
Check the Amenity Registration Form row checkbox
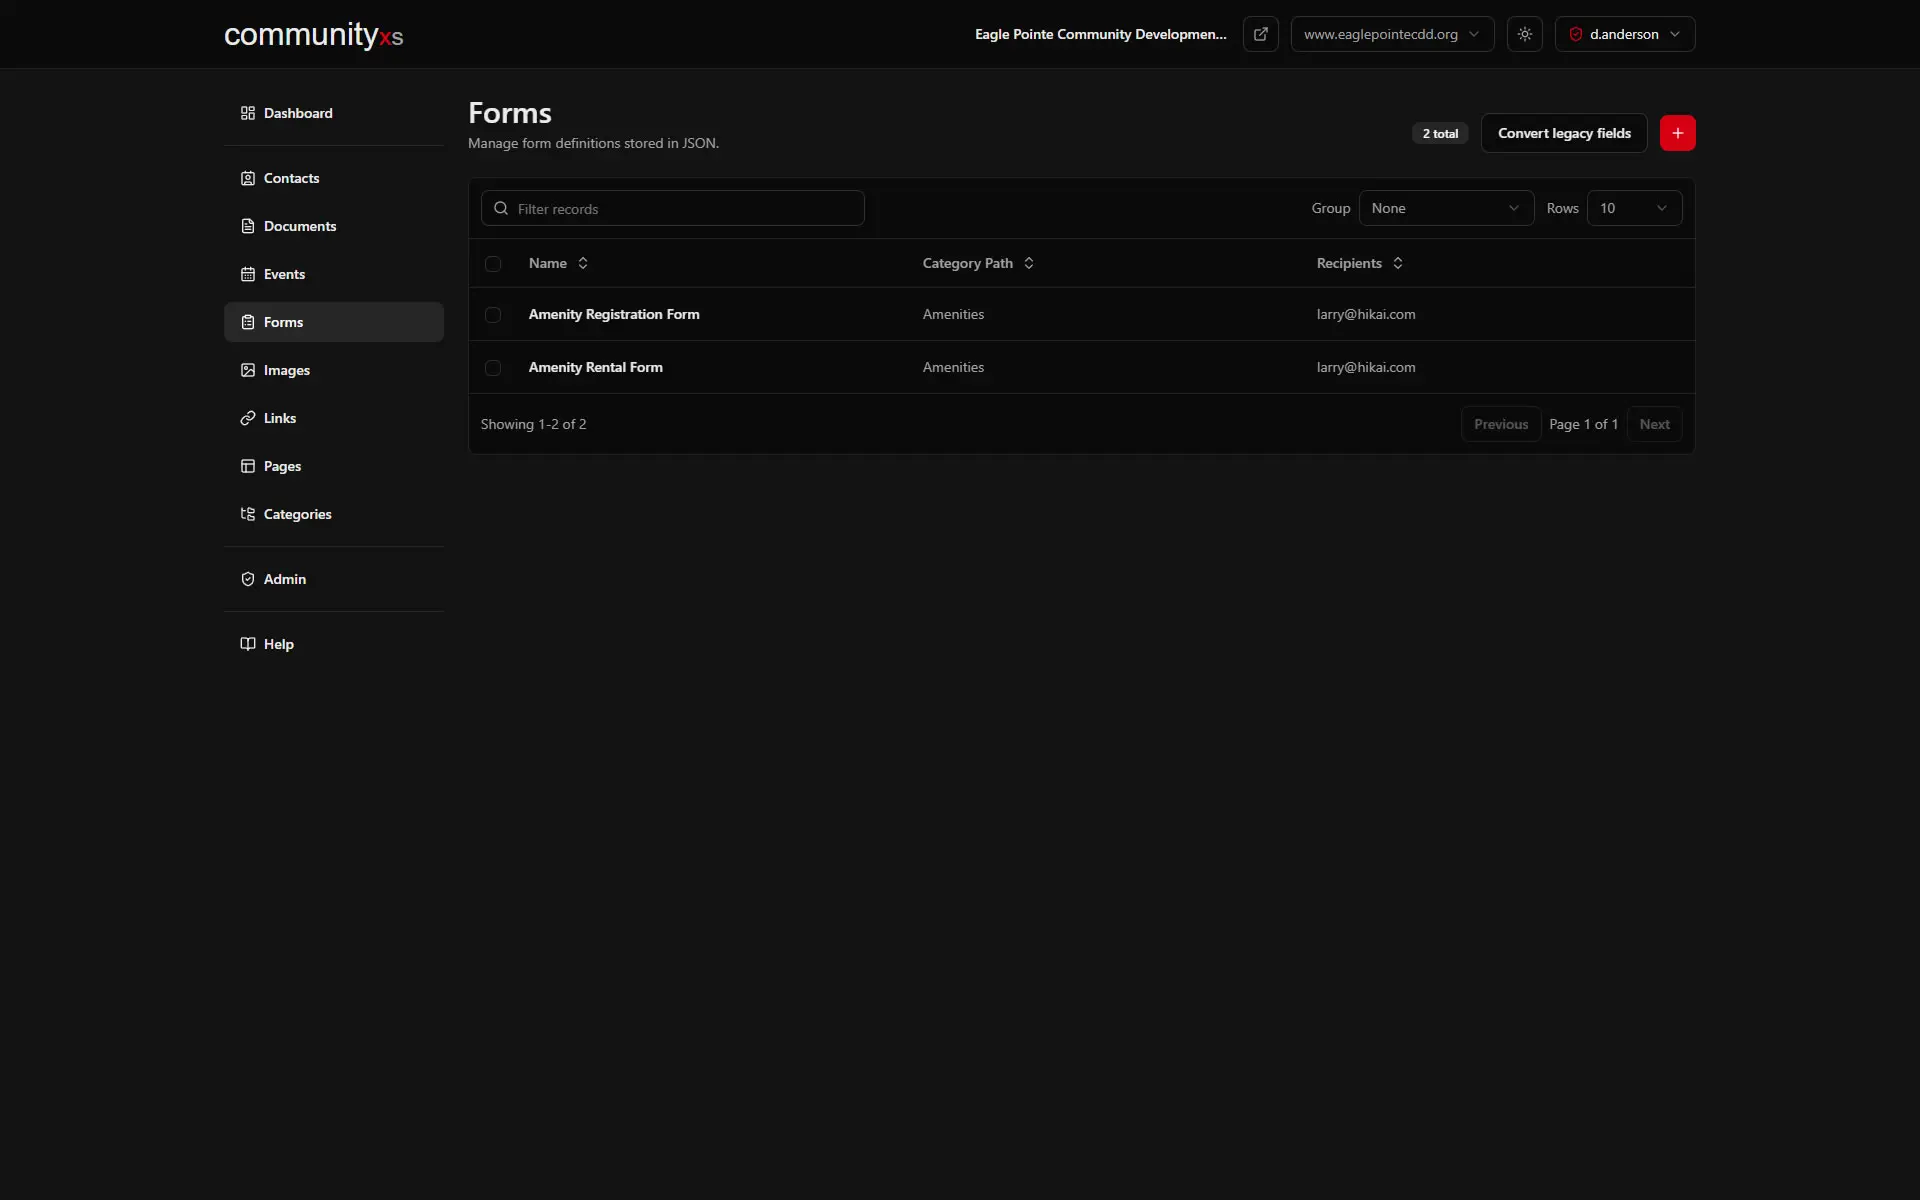[493, 315]
